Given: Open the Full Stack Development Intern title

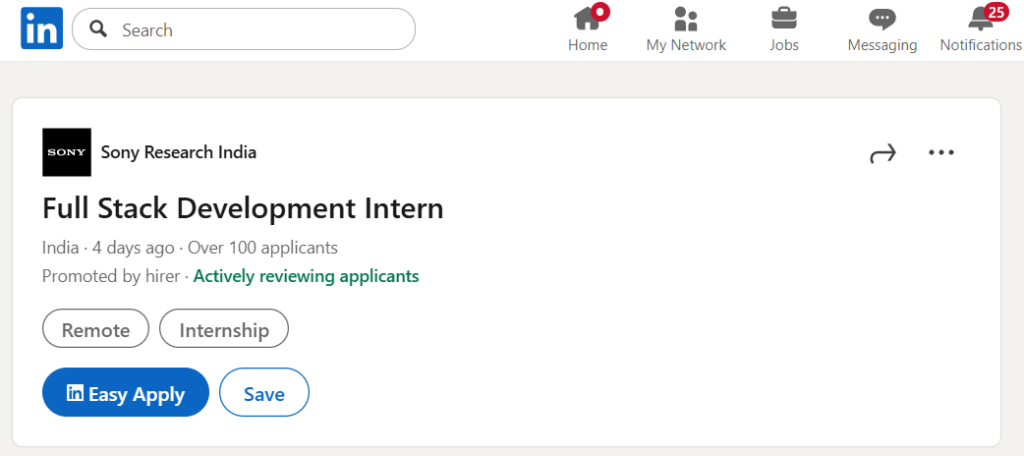Looking at the screenshot, I should (x=243, y=209).
